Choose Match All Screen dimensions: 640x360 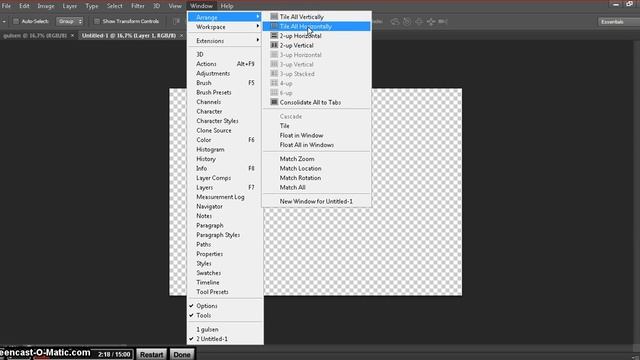pyautogui.click(x=317, y=187)
